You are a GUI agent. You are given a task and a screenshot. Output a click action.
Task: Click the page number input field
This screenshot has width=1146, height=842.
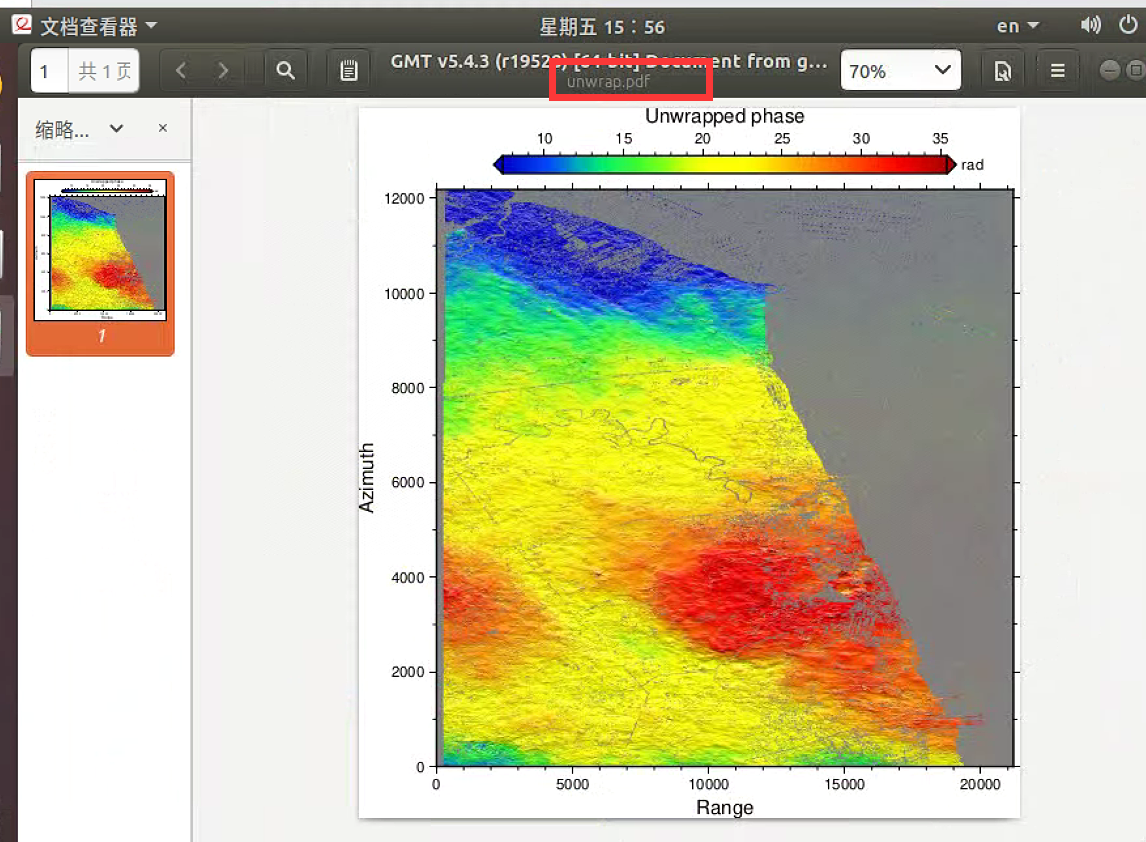click(50, 71)
